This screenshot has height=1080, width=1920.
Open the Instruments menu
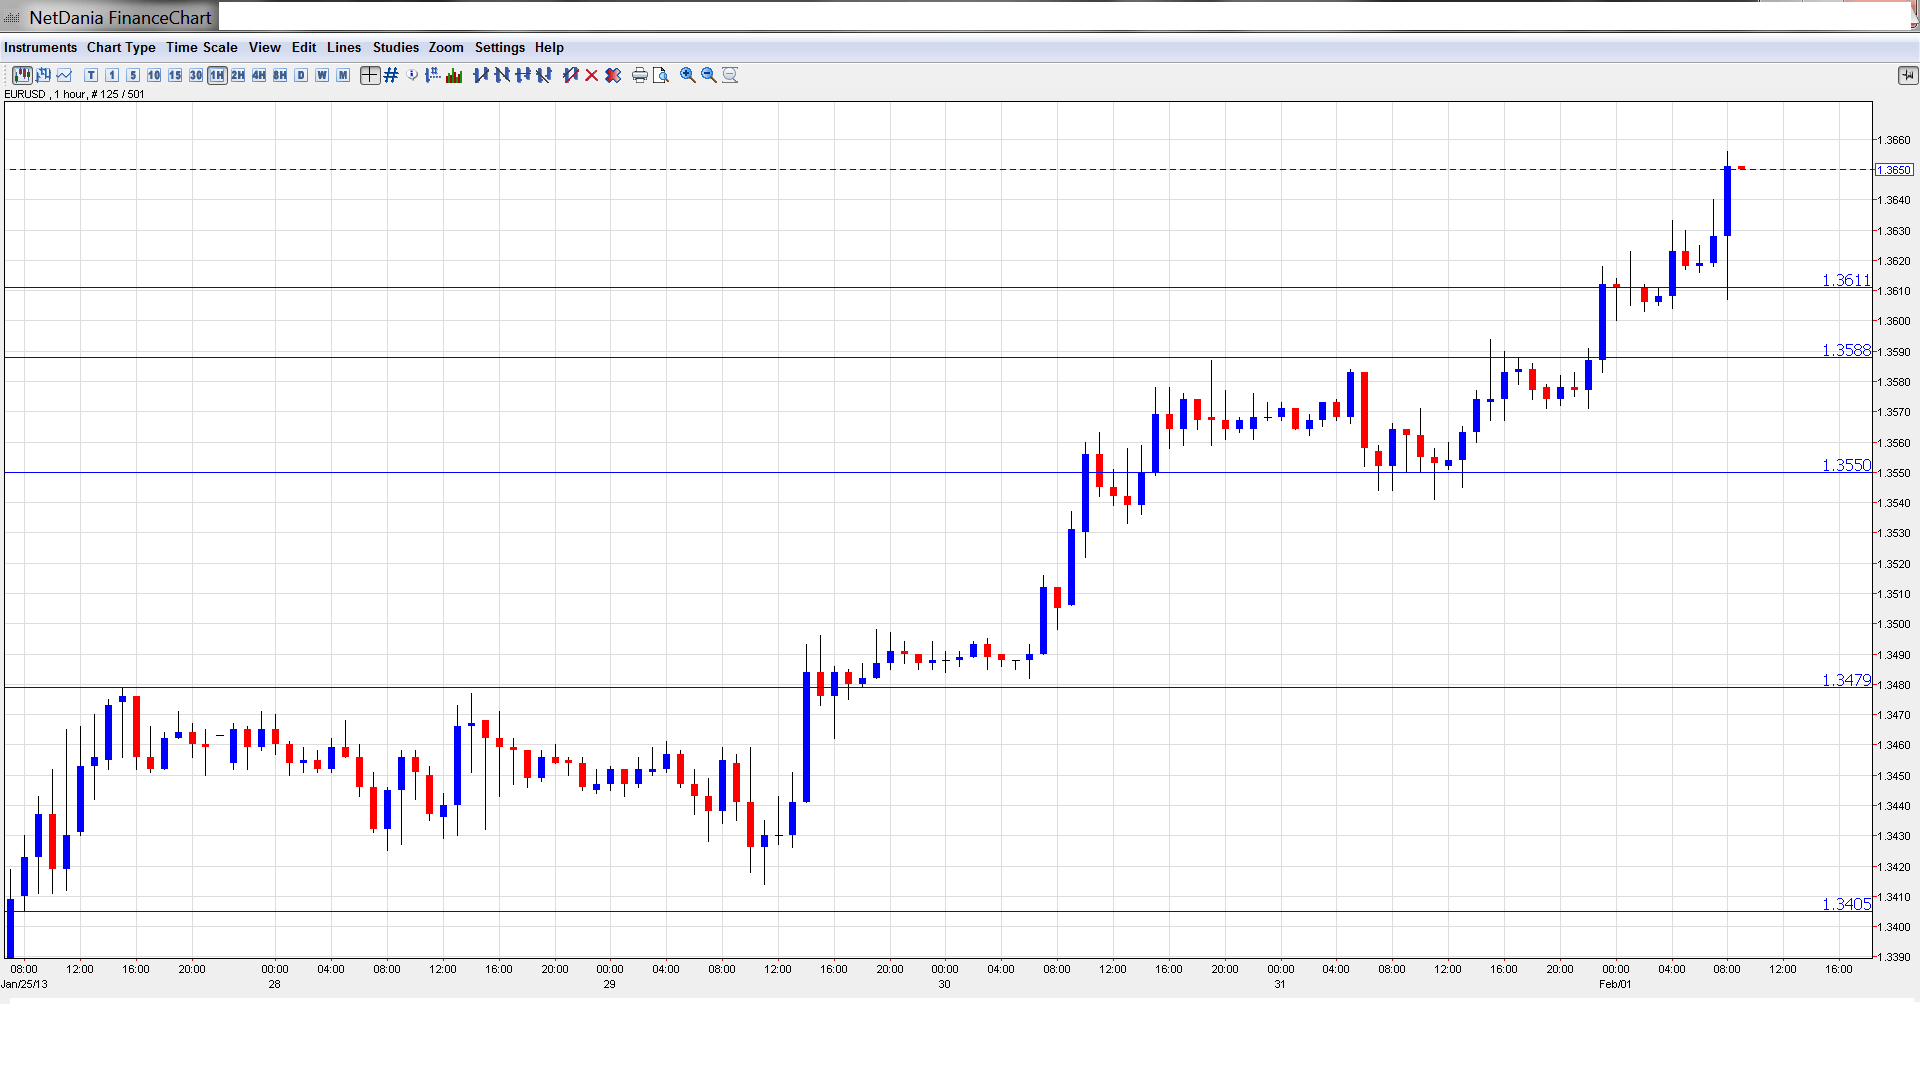(x=40, y=47)
